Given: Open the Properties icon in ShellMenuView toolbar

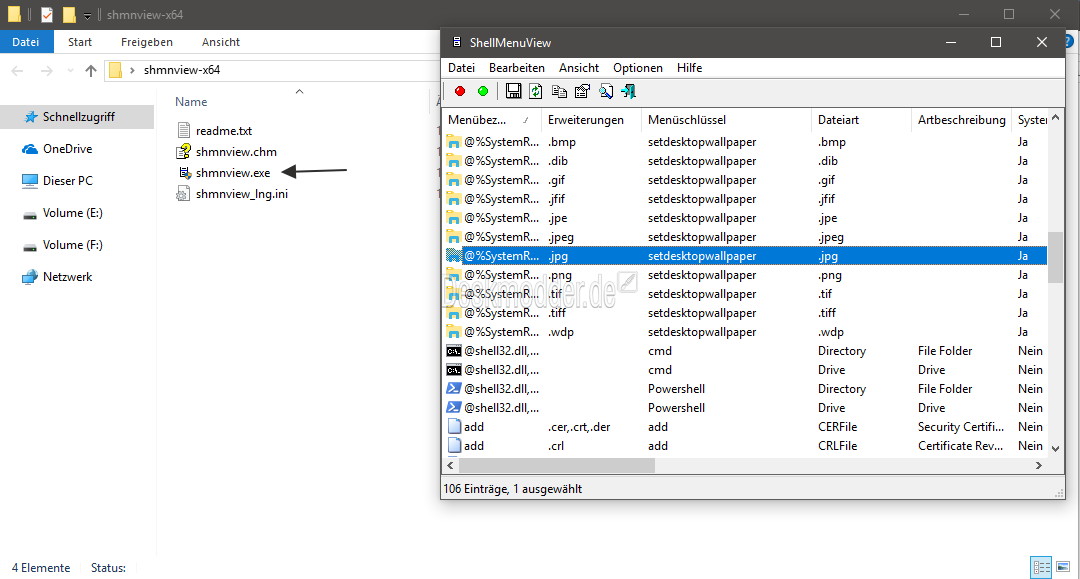Looking at the screenshot, I should 582,91.
